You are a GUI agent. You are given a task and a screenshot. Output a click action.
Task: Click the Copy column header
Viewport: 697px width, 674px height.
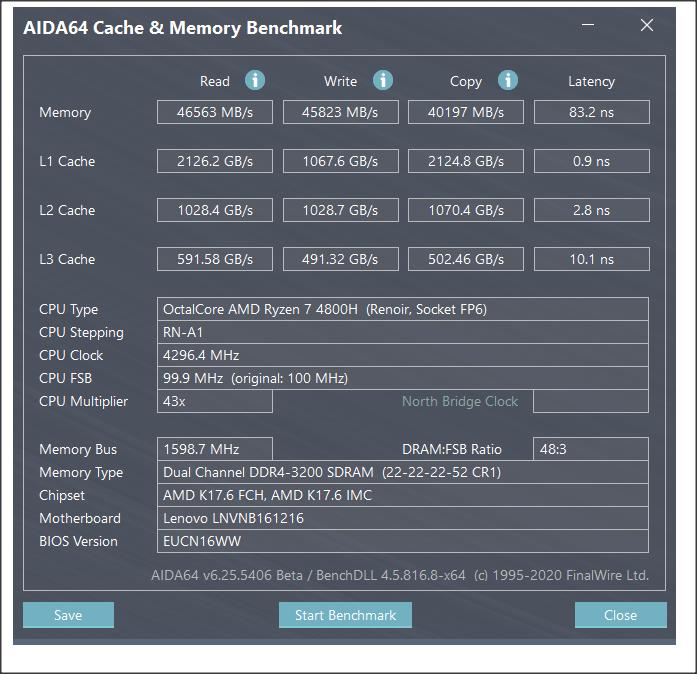(466, 82)
